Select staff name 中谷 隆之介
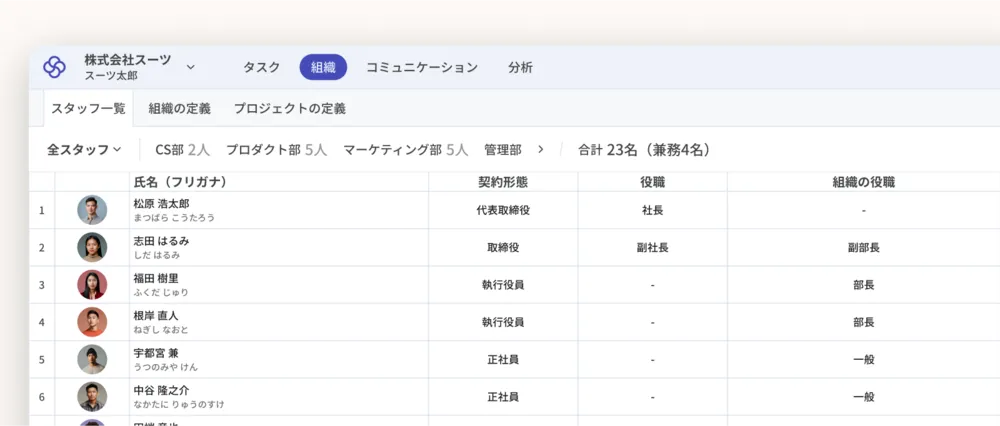The width and height of the screenshot is (1000, 426). [x=161, y=390]
